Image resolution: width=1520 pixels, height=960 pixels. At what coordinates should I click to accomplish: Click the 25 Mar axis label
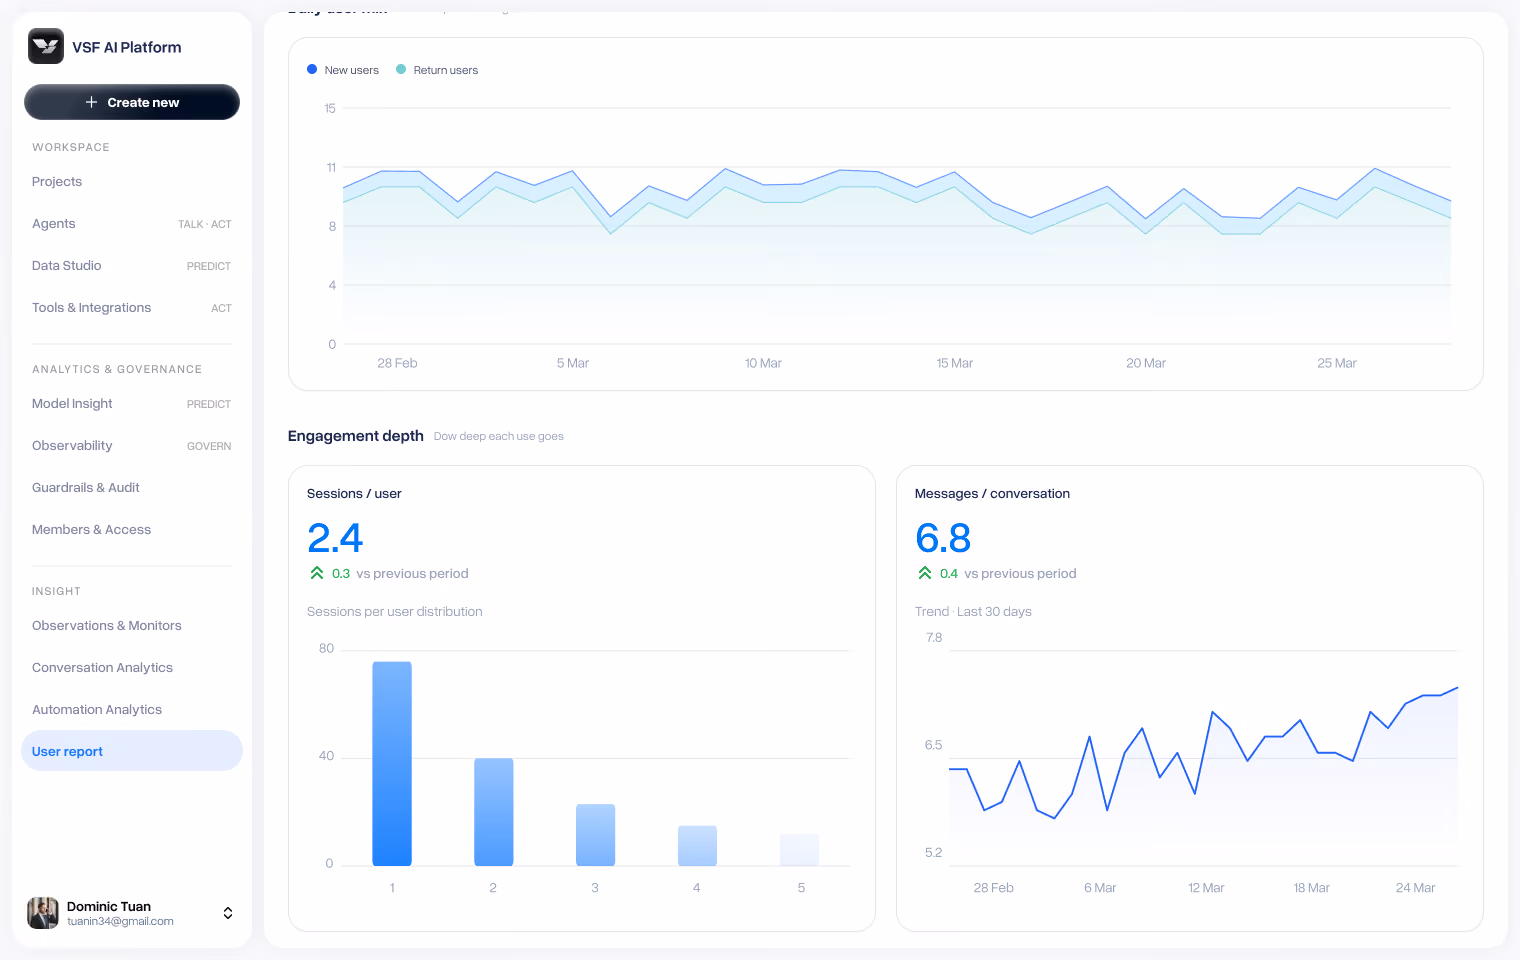click(1337, 363)
